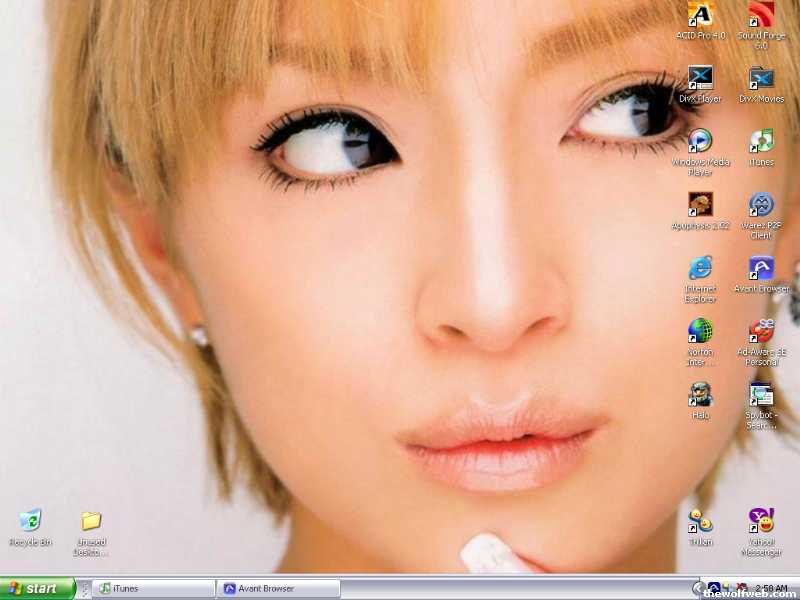Select the Norton Internet Security icon

tap(700, 331)
